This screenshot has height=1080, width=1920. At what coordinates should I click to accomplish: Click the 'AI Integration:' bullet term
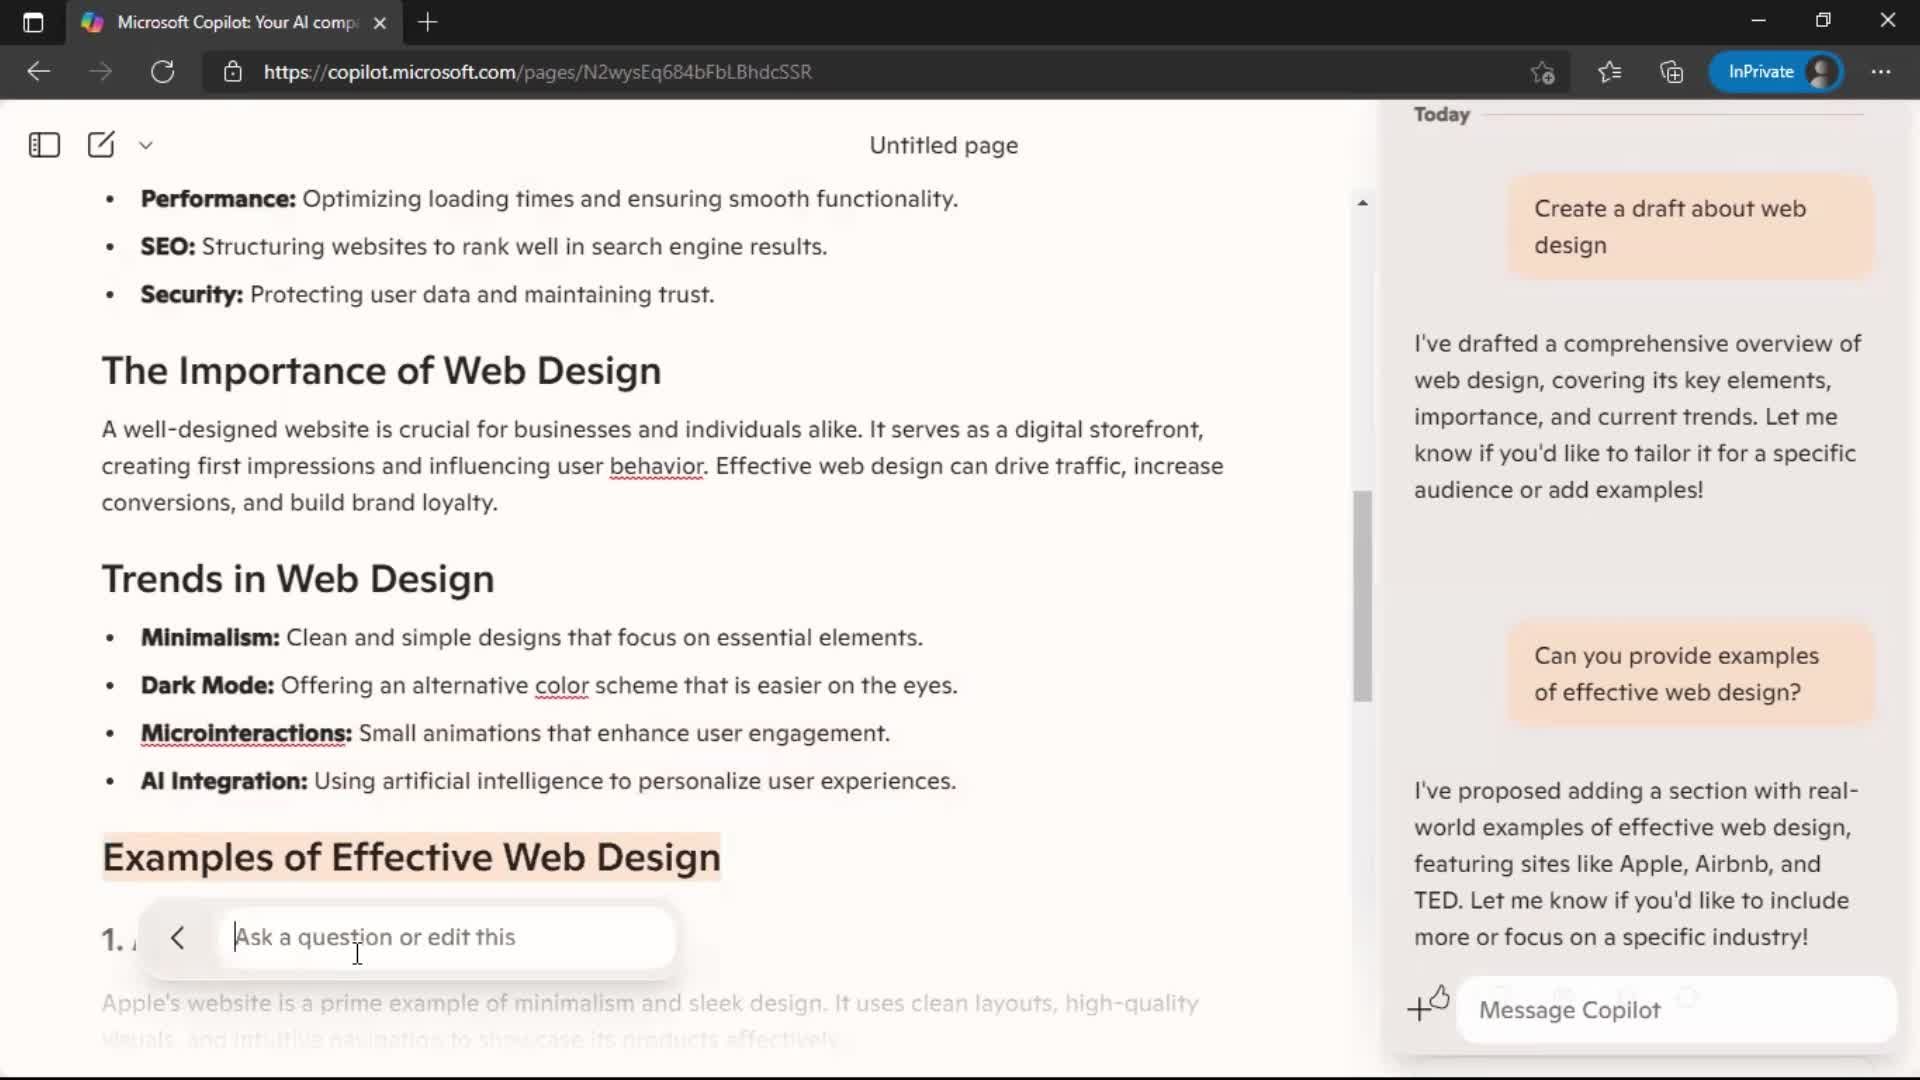[224, 782]
